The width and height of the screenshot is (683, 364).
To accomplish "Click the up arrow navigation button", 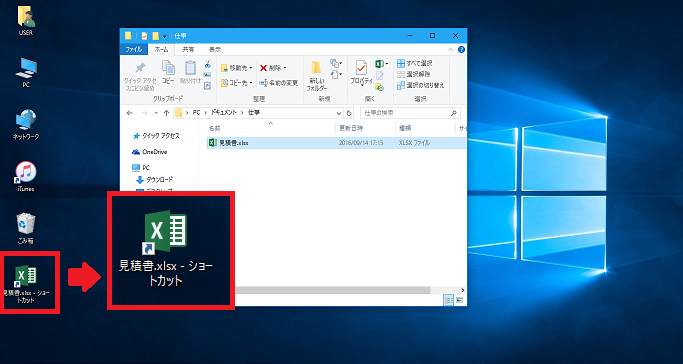I will pyautogui.click(x=166, y=113).
